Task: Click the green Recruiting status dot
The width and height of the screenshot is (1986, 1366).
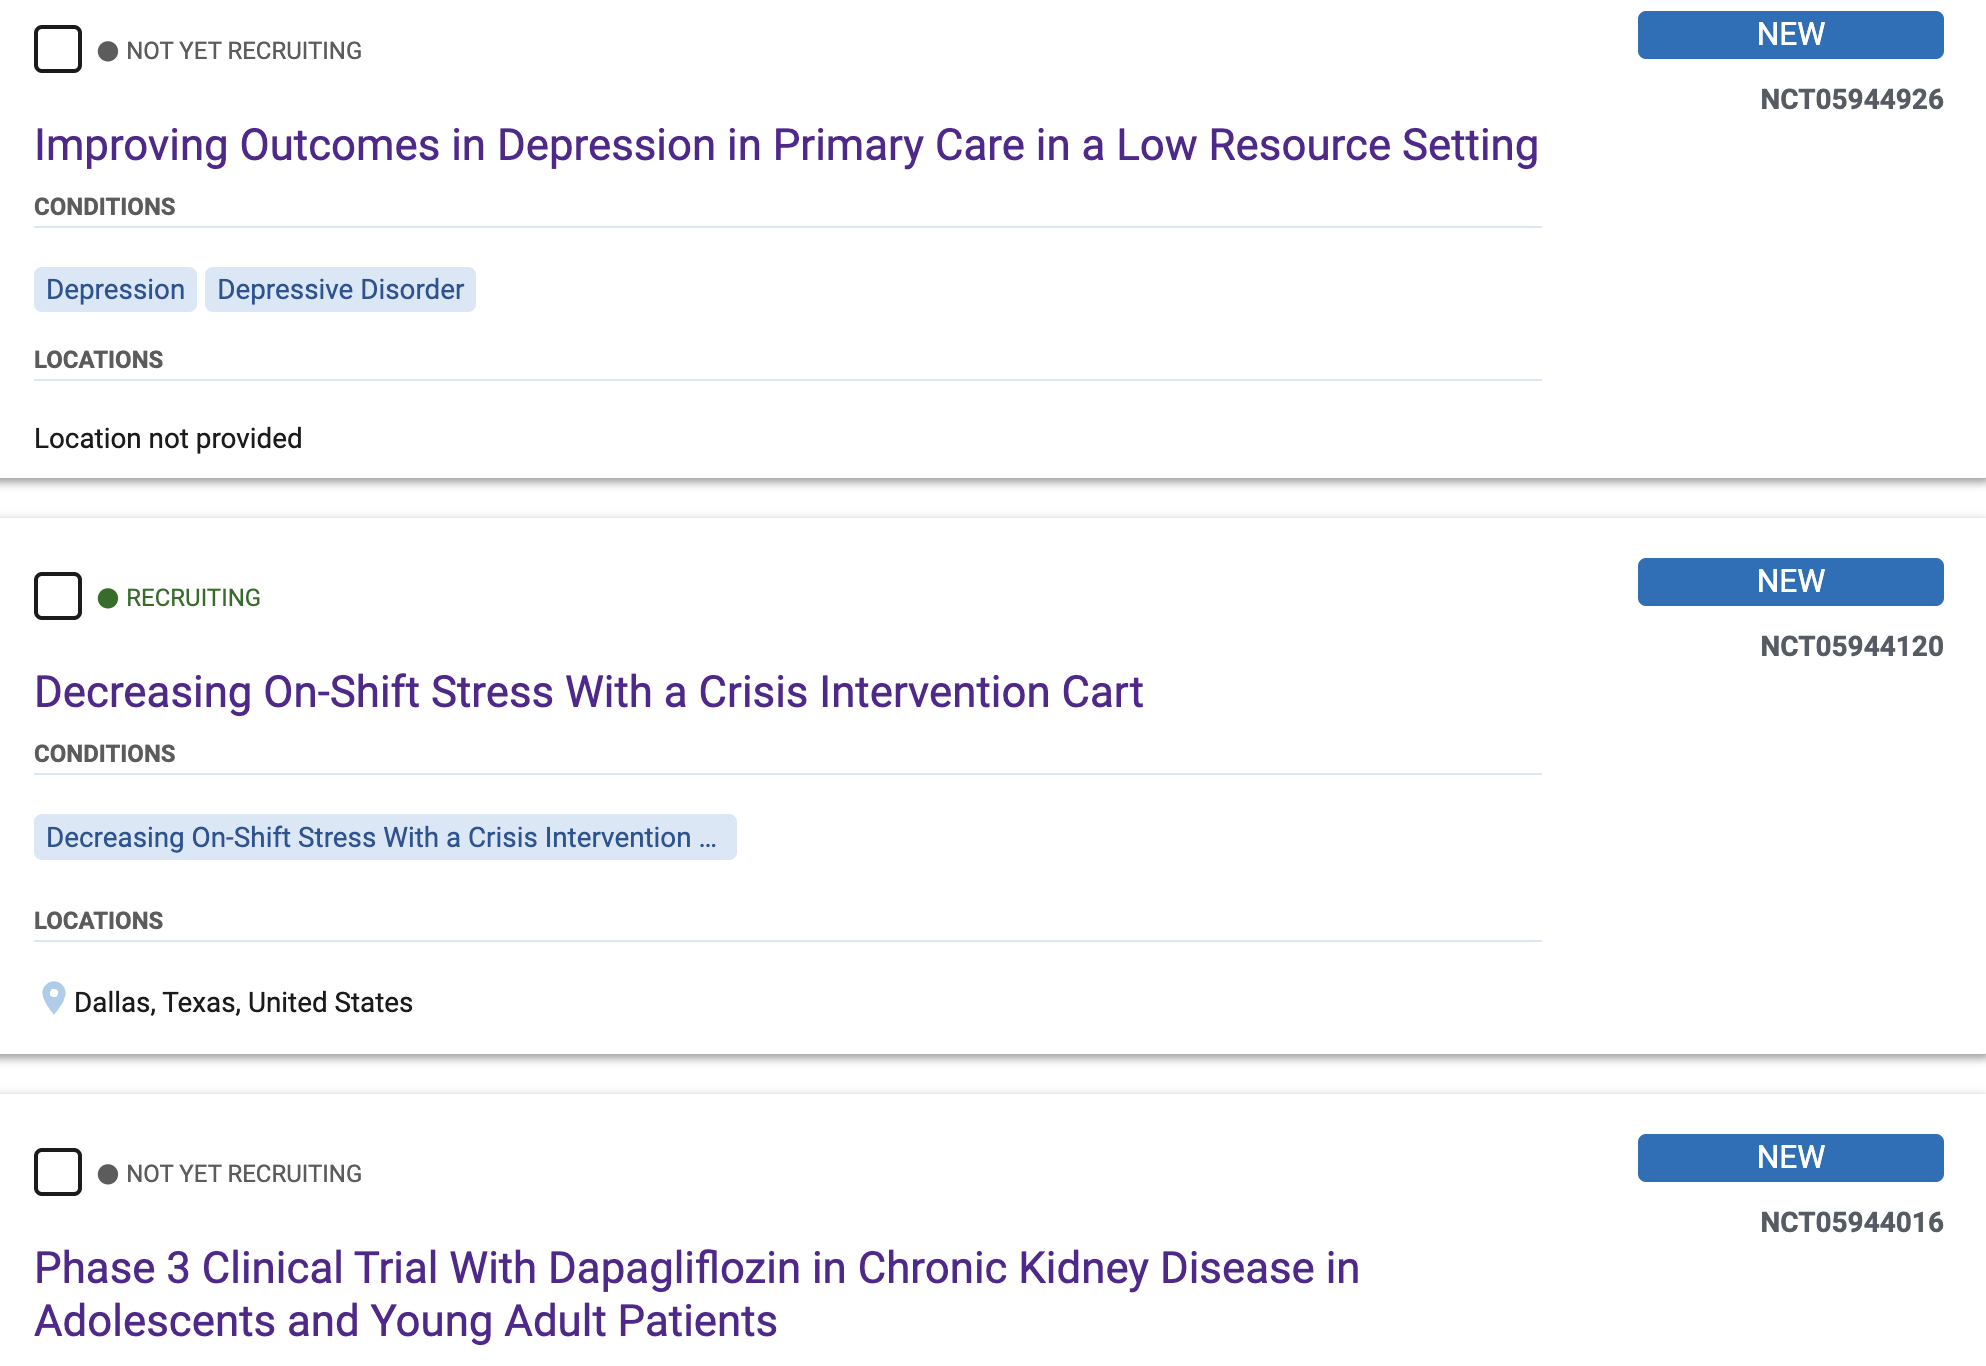Action: [x=108, y=598]
